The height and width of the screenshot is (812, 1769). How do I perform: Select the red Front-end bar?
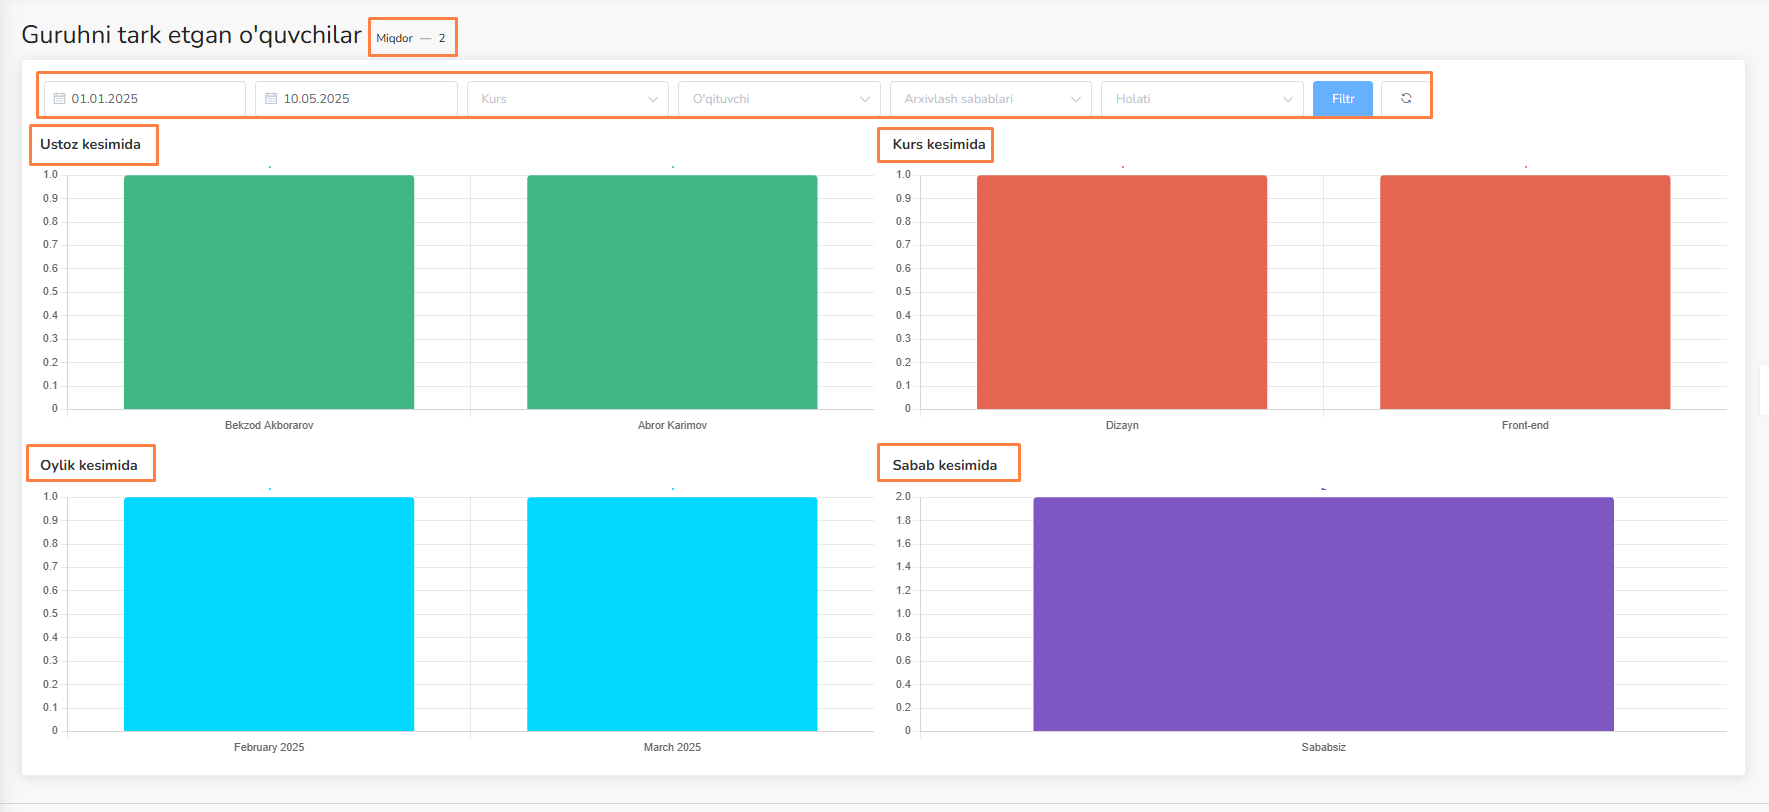1525,292
